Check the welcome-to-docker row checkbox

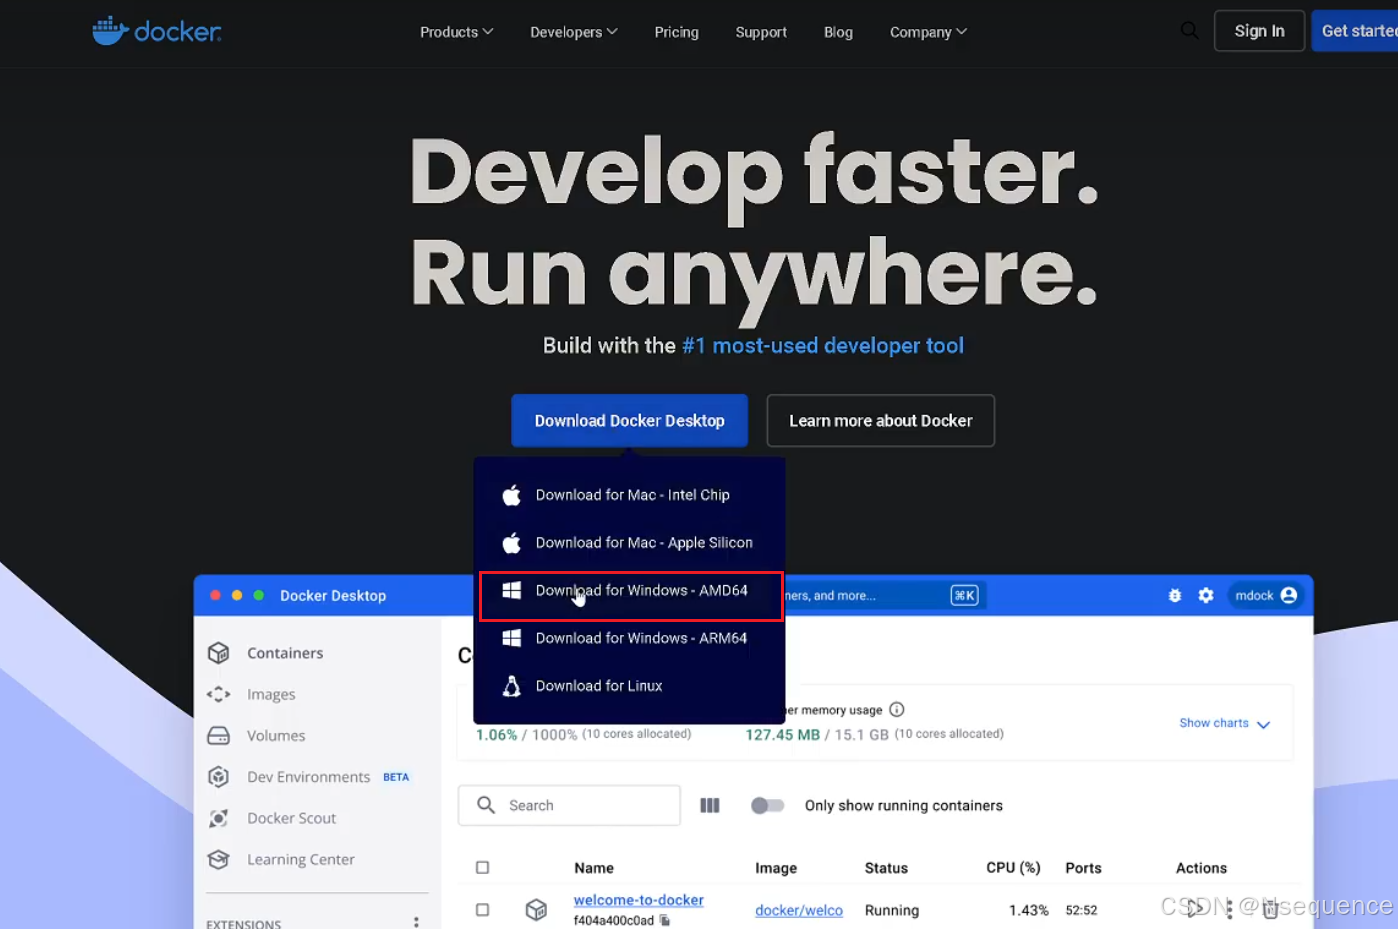click(x=483, y=910)
